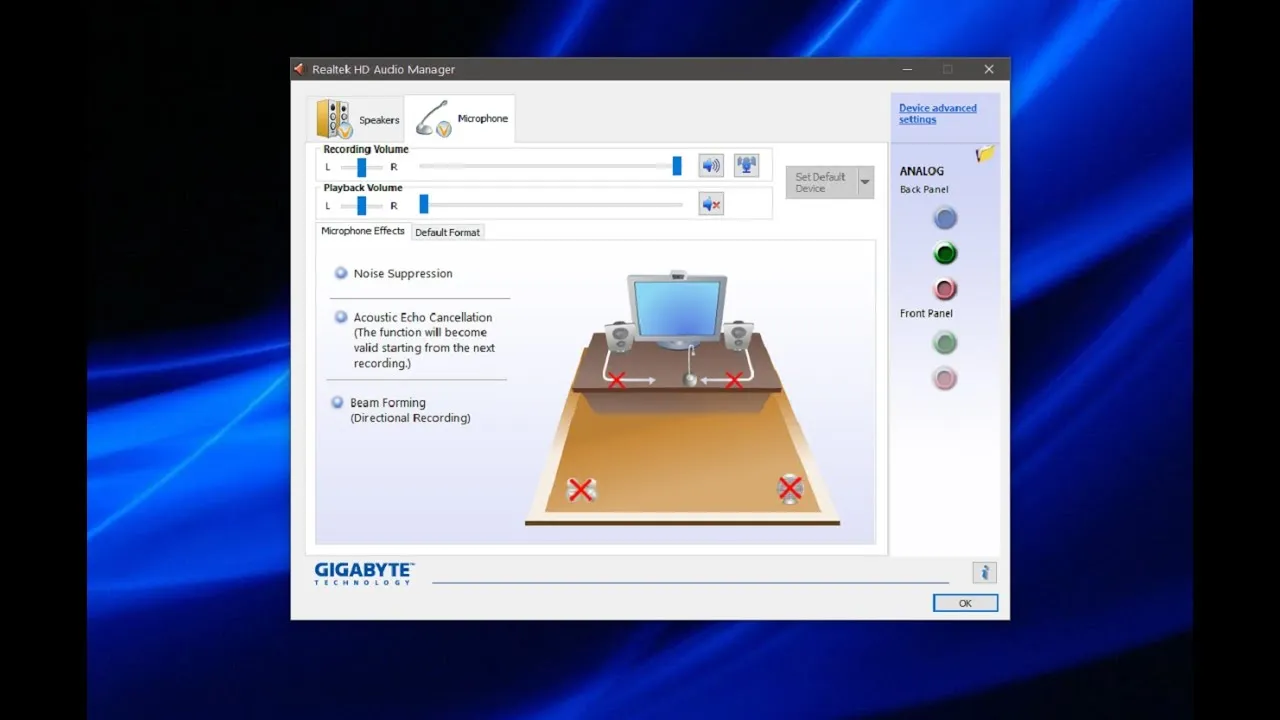
Task: Click the Set Default Device button
Action: pos(821,182)
